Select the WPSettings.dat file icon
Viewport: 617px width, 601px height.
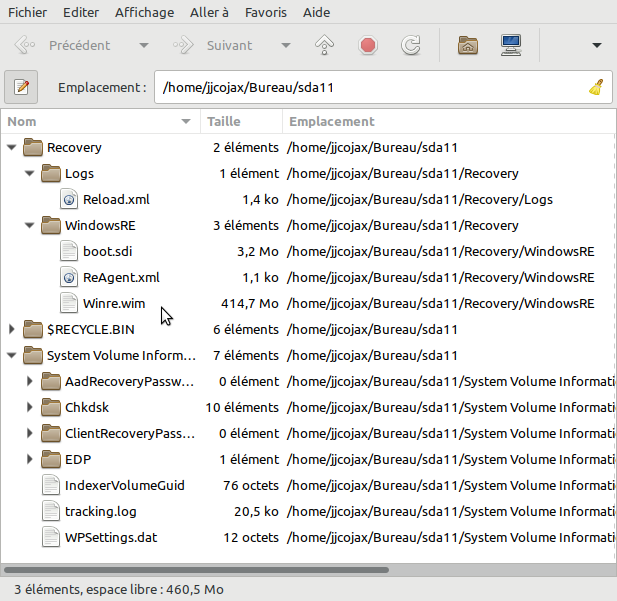(x=51, y=537)
